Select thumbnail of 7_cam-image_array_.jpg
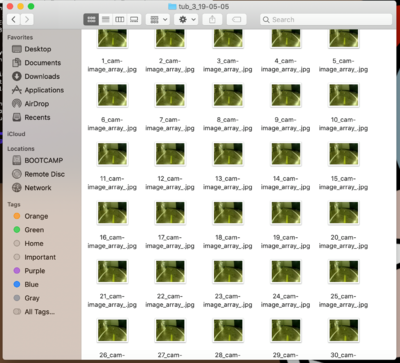Image resolution: width=400 pixels, height=363 pixels. click(170, 95)
